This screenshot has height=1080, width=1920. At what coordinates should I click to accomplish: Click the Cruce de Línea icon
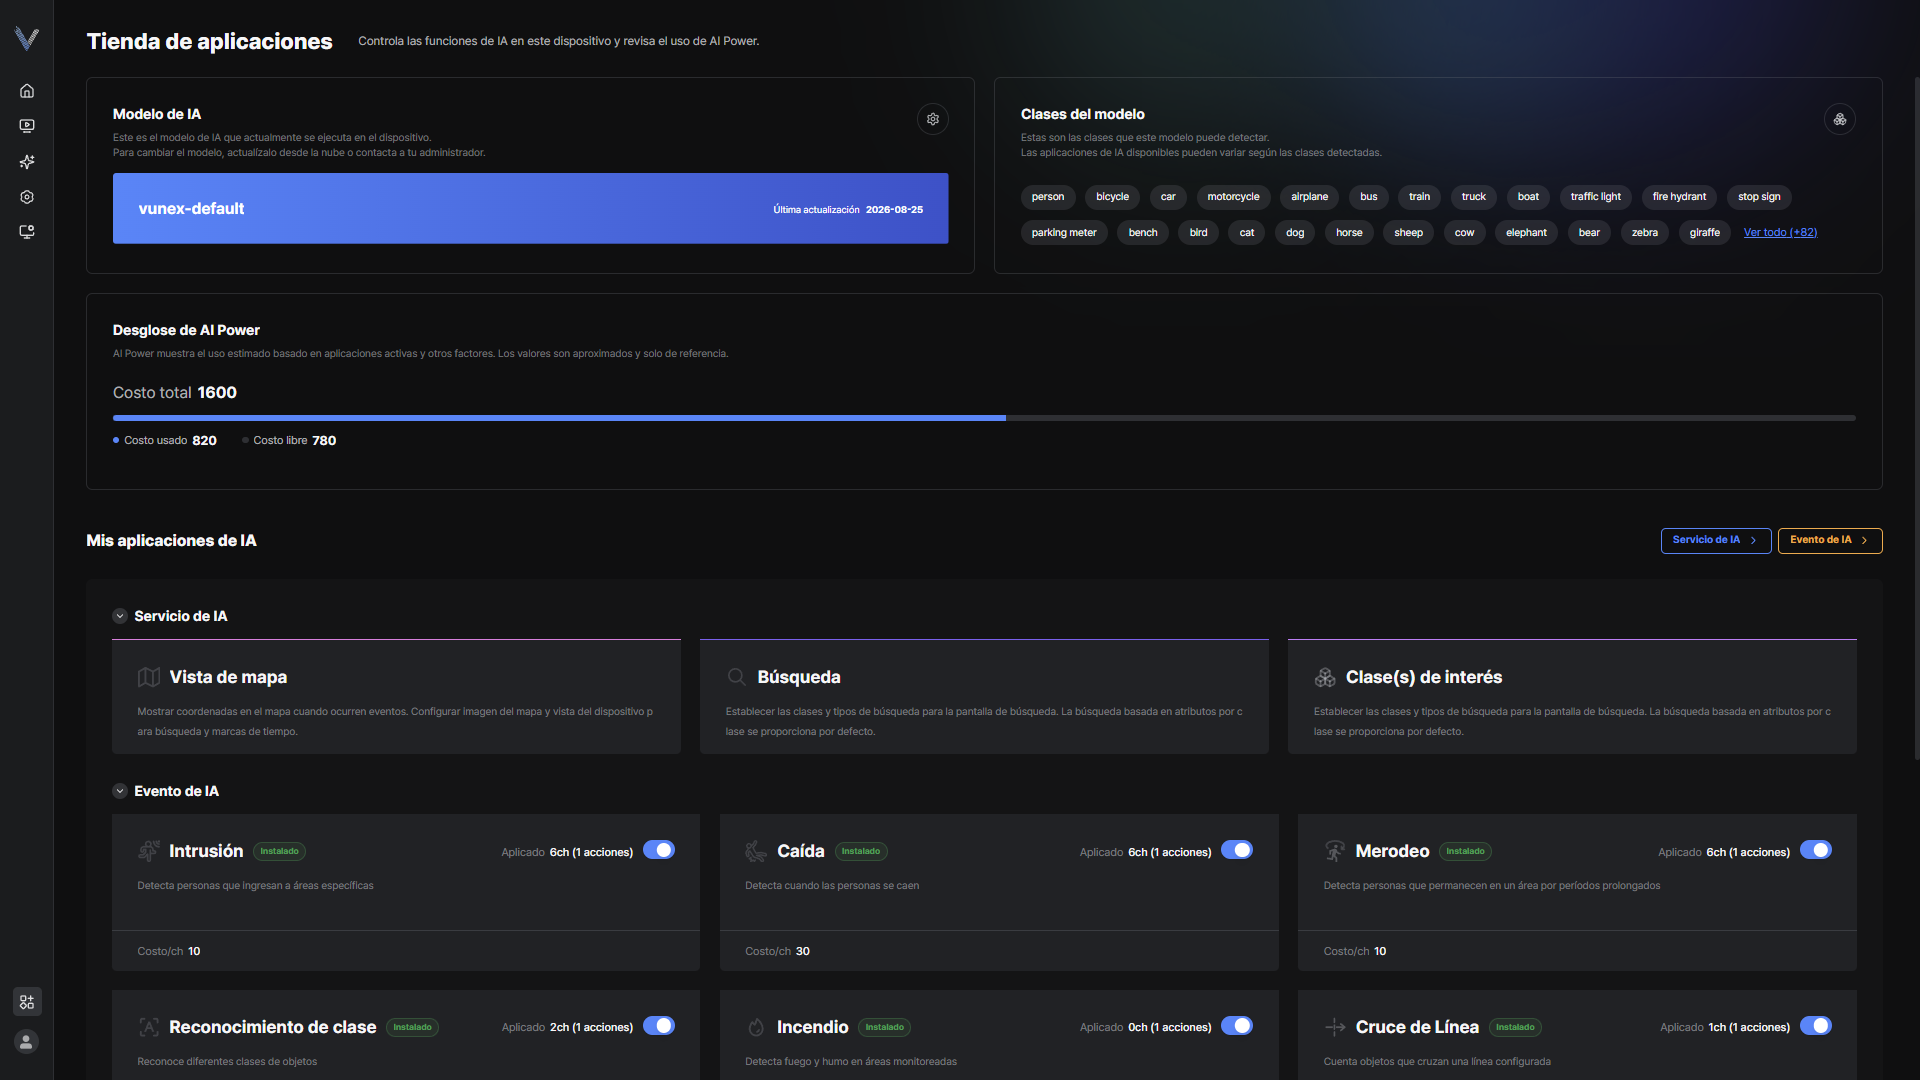(x=1335, y=1027)
